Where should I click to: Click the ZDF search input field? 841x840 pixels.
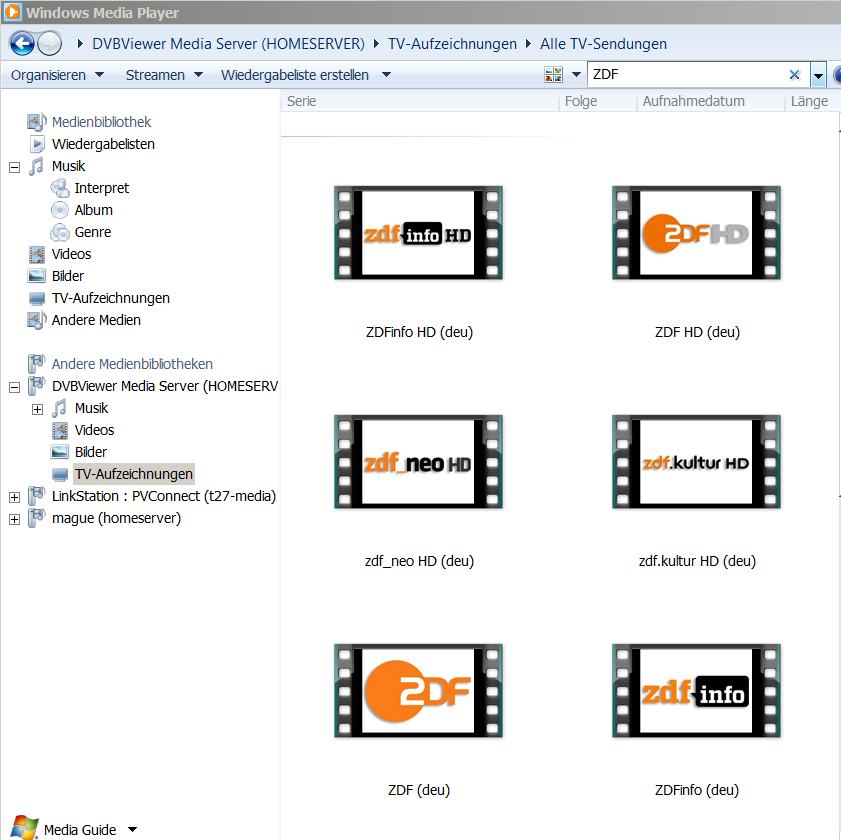click(688, 75)
